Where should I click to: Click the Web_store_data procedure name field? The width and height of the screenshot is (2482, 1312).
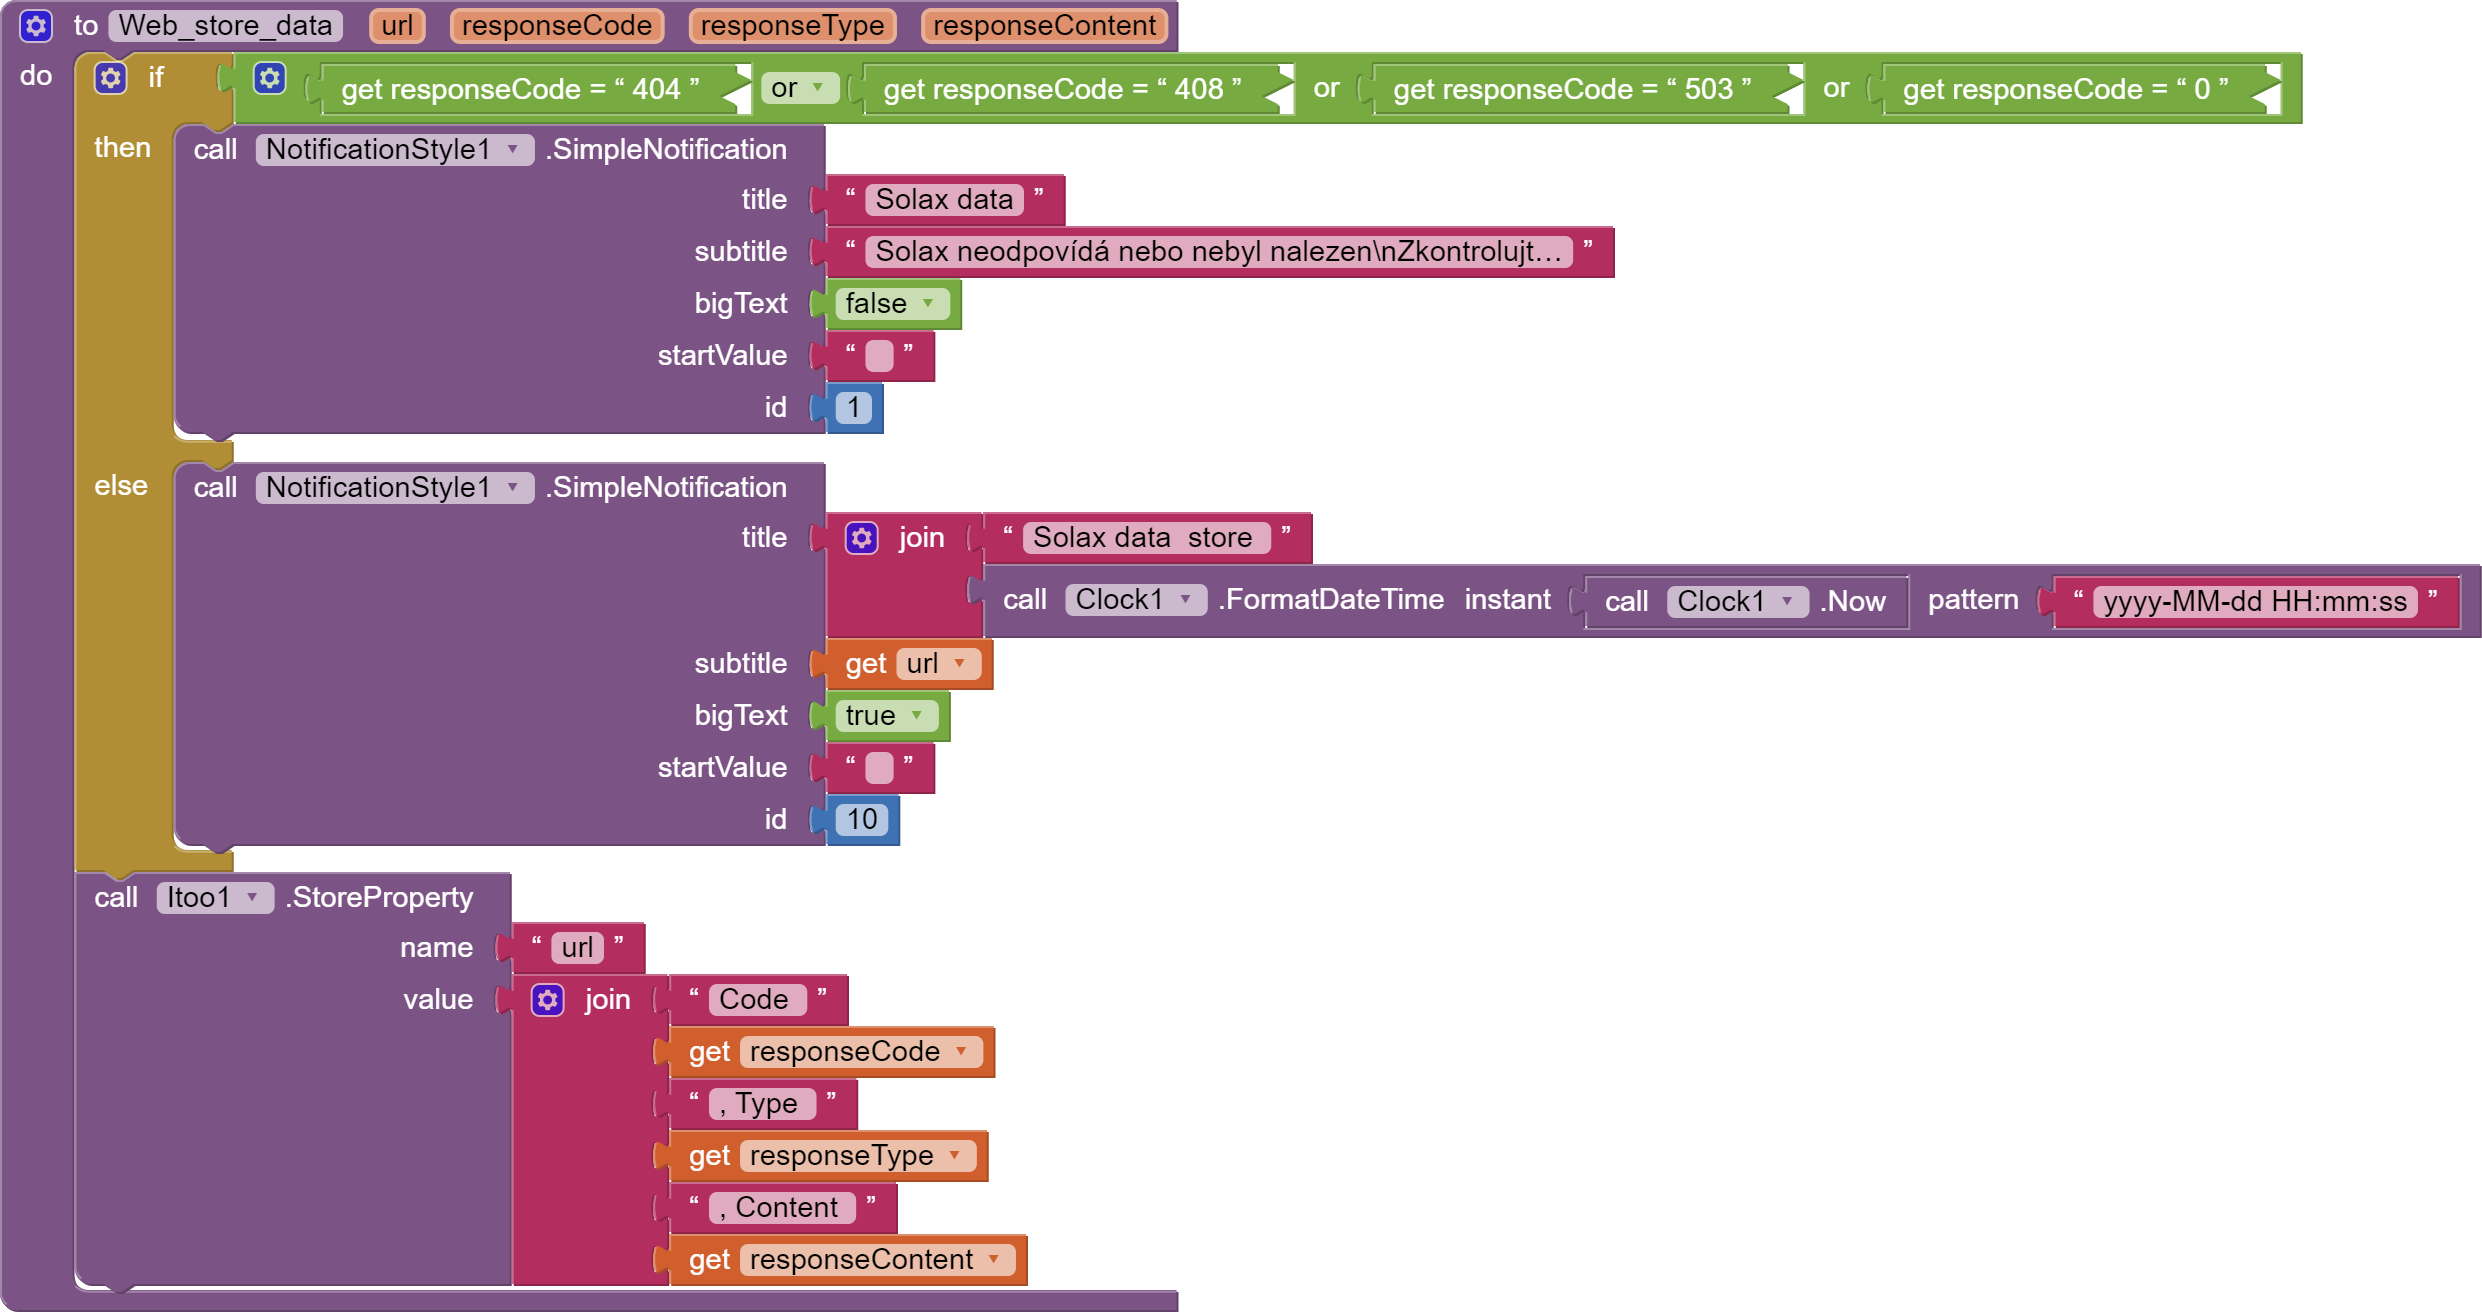pyautogui.click(x=225, y=26)
